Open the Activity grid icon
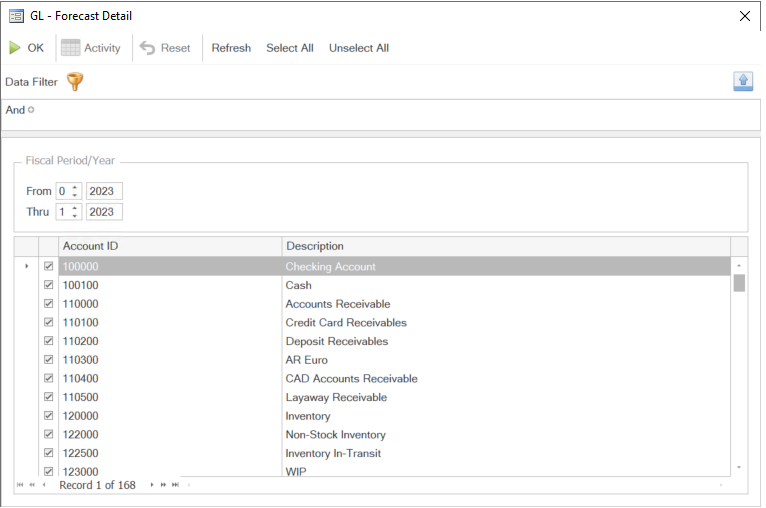The image size is (766, 508). (71, 48)
